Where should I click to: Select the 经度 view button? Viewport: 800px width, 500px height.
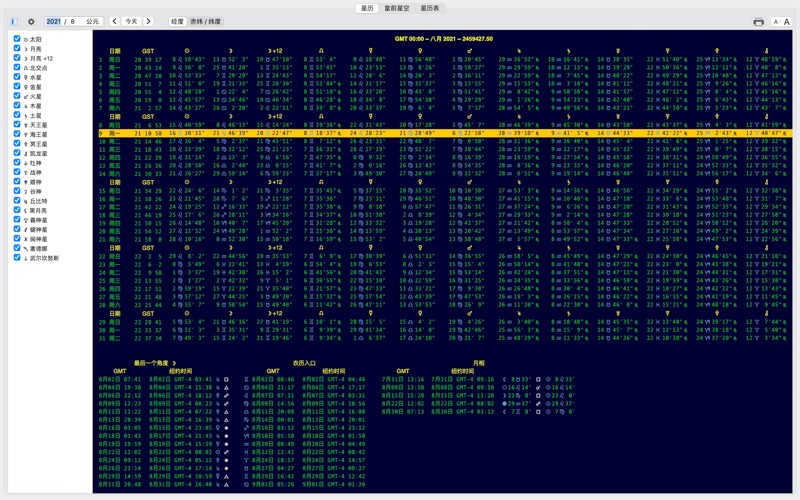177,21
